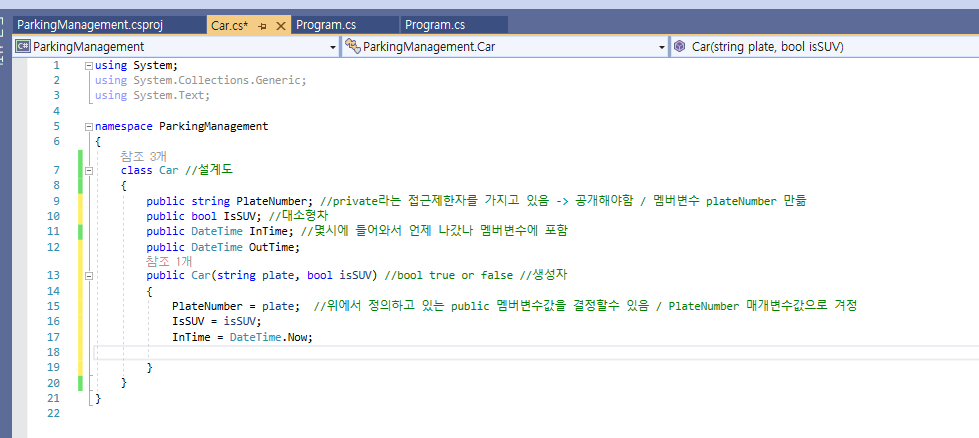Viewport: 979px width, 438px height.
Task: Click the opening brace on line 6
Action: pos(98,142)
